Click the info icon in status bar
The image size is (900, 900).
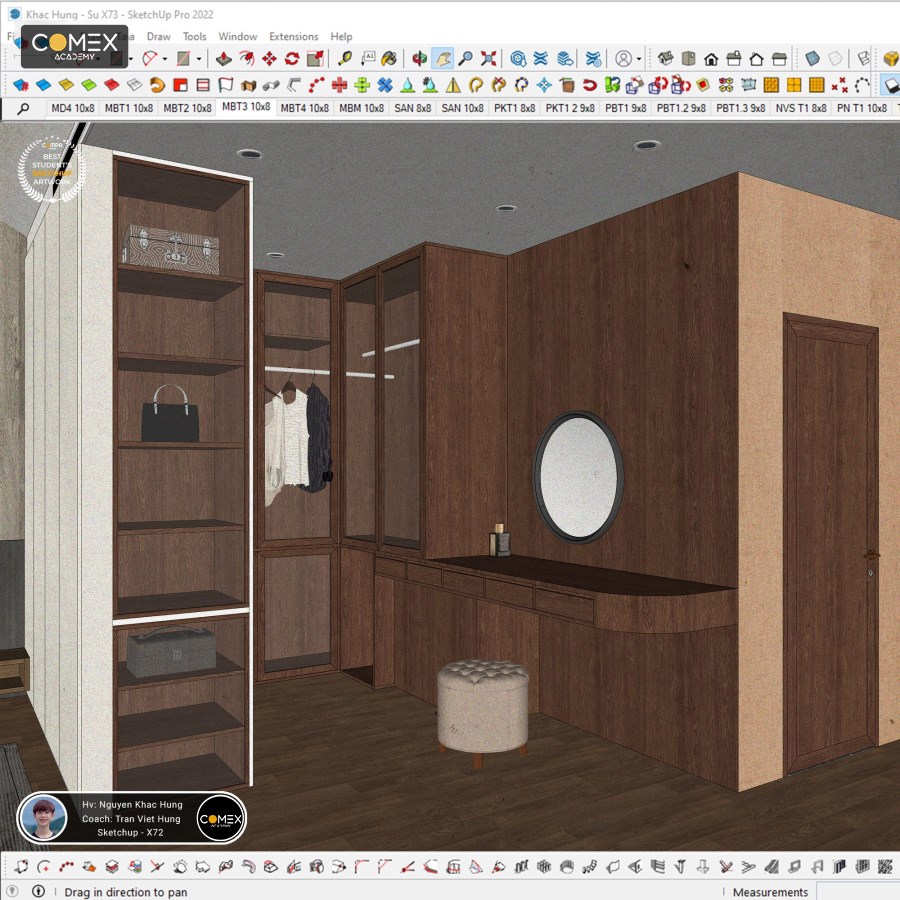[38, 891]
